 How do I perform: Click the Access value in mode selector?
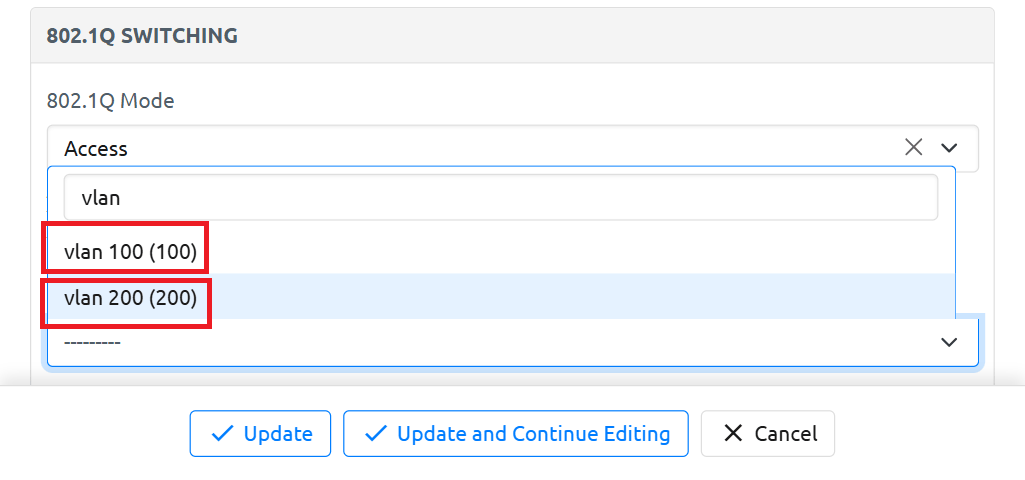pyautogui.click(x=96, y=148)
